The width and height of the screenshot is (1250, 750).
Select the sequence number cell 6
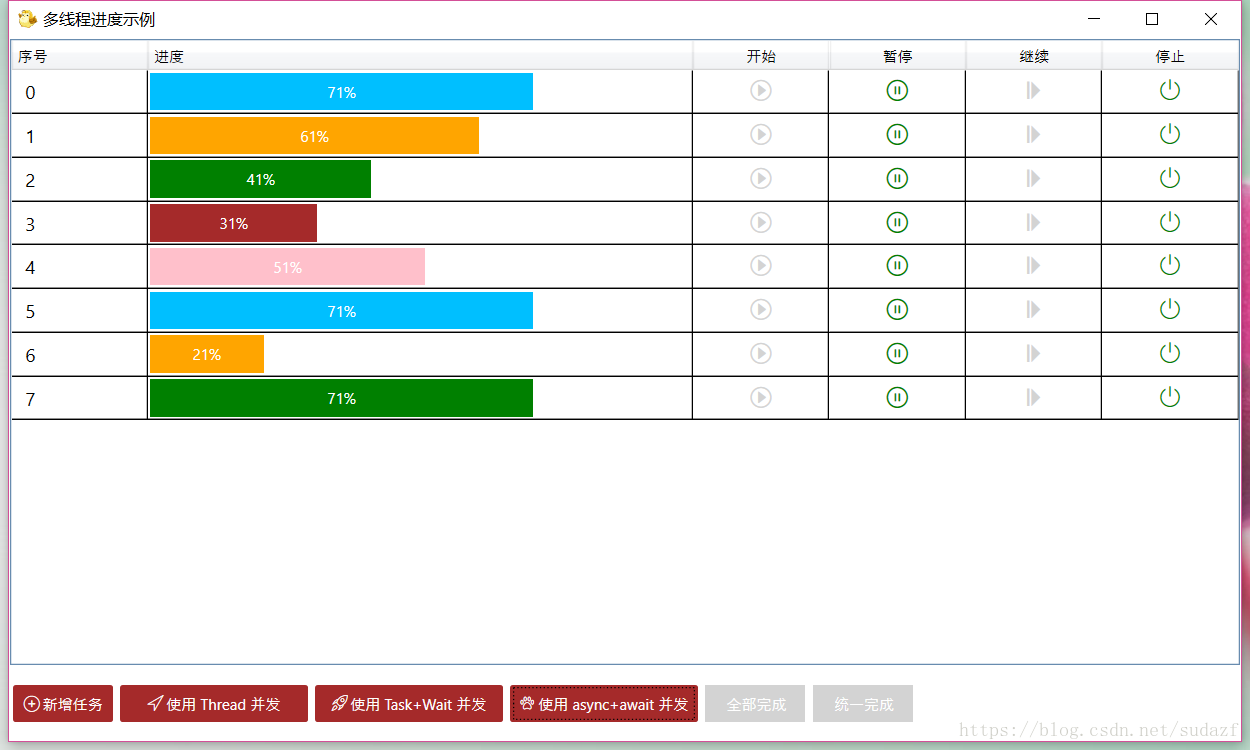pyautogui.click(x=79, y=354)
